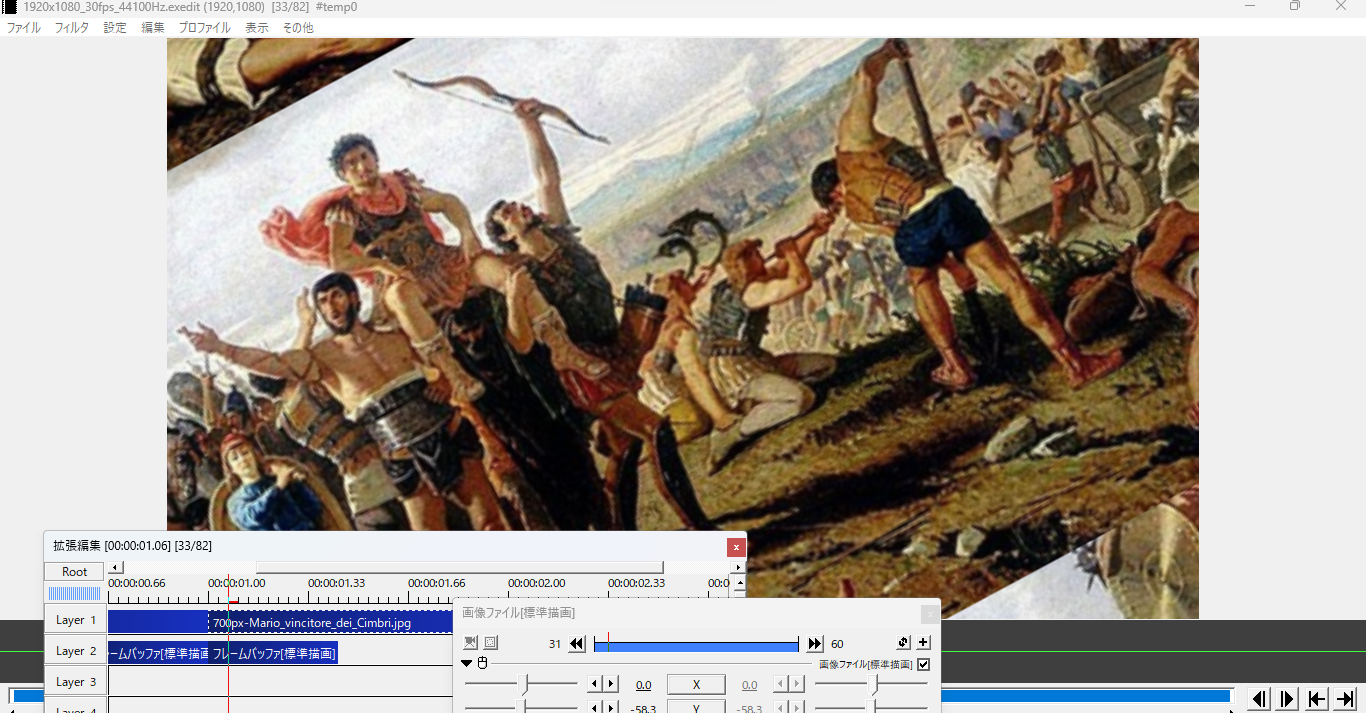Image resolution: width=1366 pixels, height=713 pixels.
Task: Click the timeline horizontal scrollbar thumb
Action: (x=459, y=568)
